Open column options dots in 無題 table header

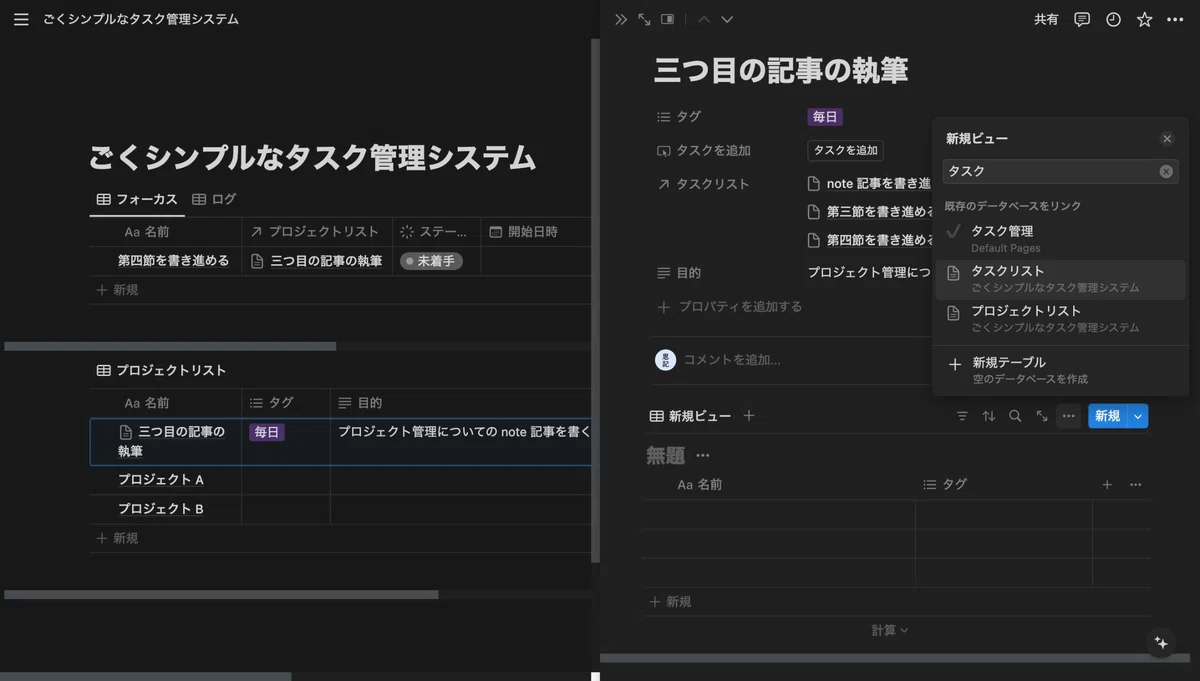point(1135,484)
